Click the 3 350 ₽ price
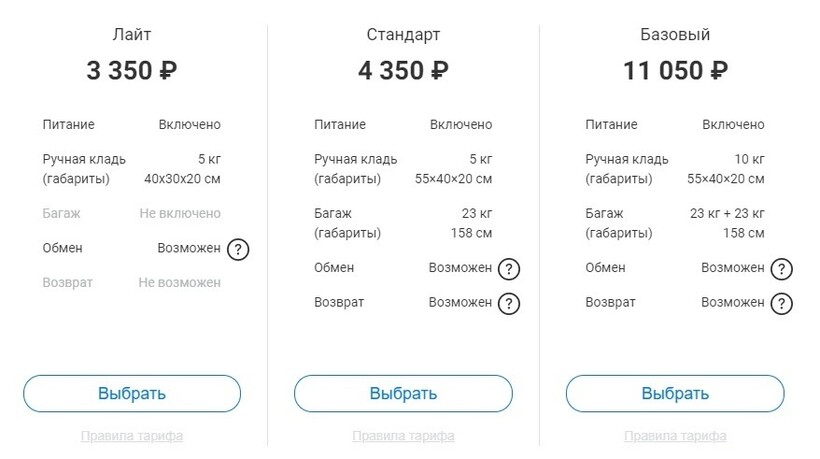The width and height of the screenshot is (820, 459). pos(132,71)
